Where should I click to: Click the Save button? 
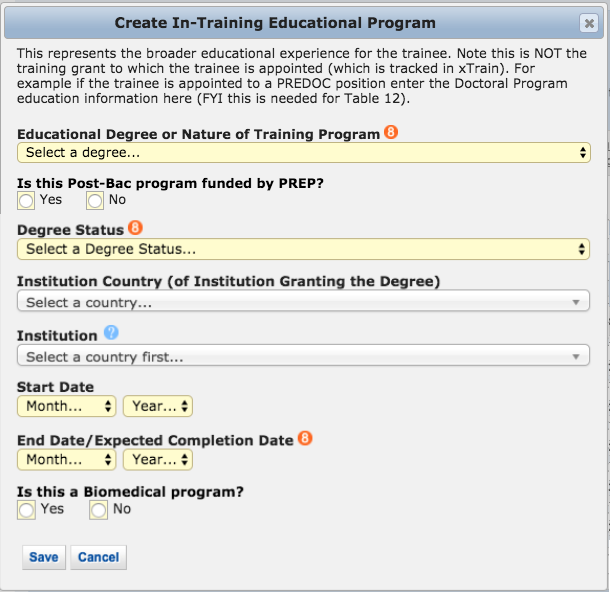(43, 557)
